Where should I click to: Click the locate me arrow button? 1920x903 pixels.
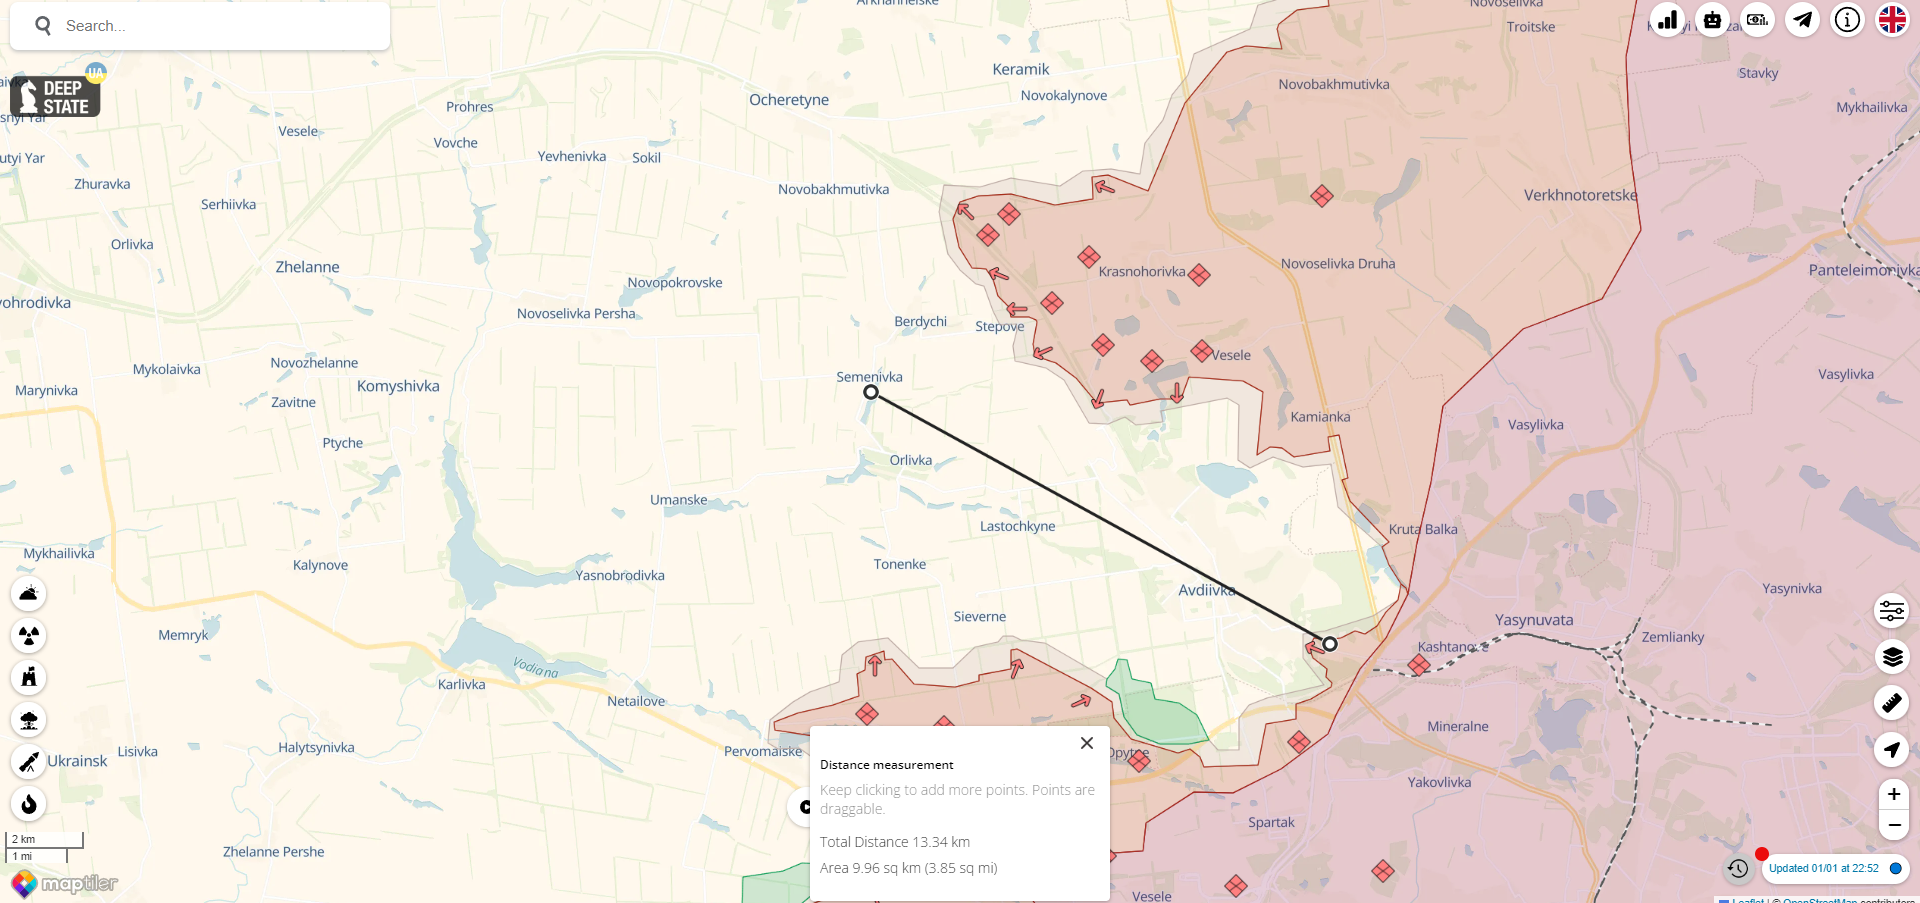click(x=1892, y=750)
